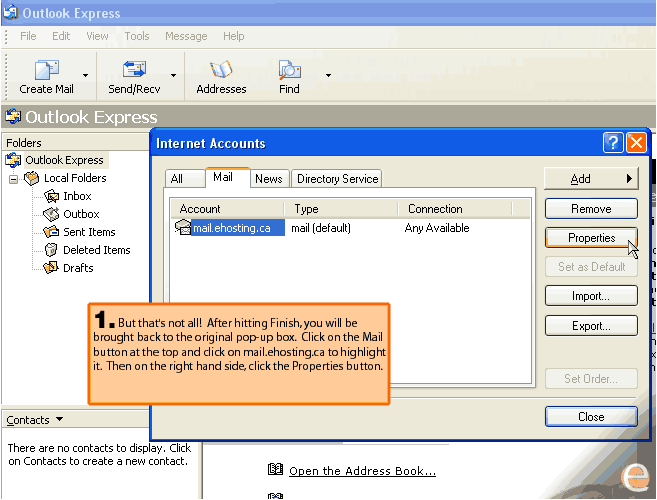Click the Close button in Internet Accounts

point(591,417)
